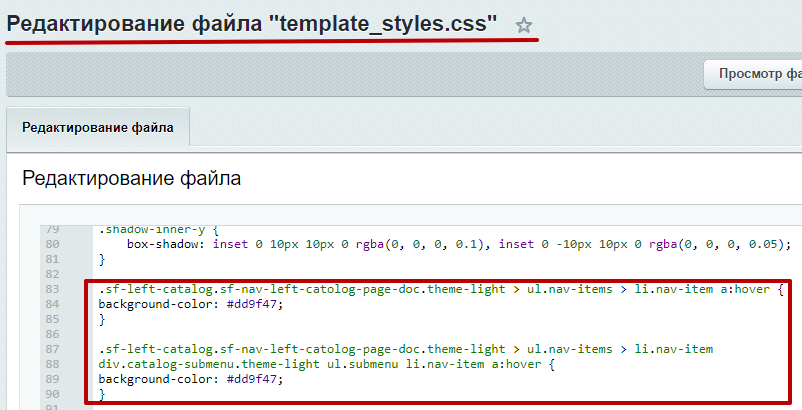The width and height of the screenshot is (802, 410).
Task: Add page to favorites with star icon
Action: point(524,26)
